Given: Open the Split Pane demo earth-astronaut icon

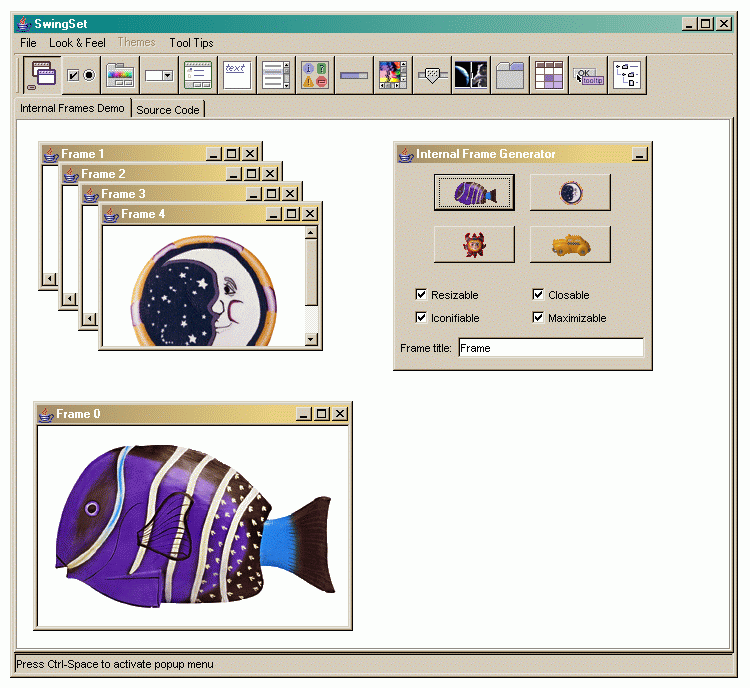Looking at the screenshot, I should [x=471, y=75].
